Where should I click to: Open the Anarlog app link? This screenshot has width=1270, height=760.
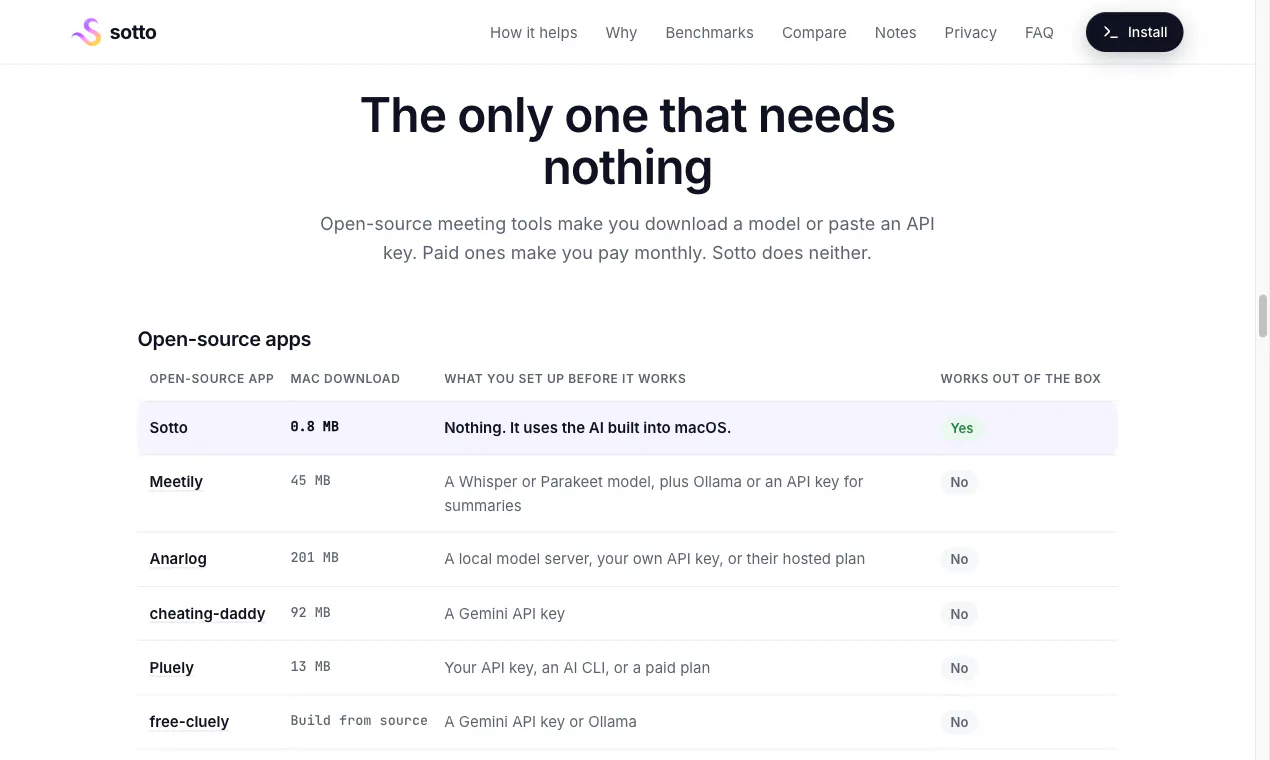coord(178,559)
